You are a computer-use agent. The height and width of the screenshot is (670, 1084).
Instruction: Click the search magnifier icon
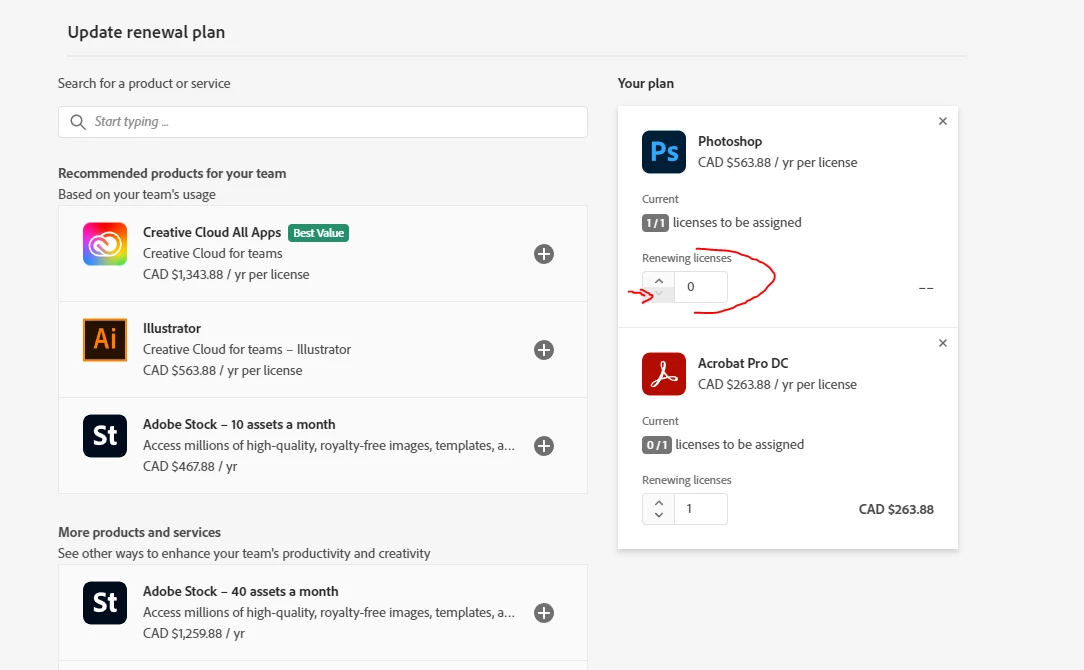pyautogui.click(x=78, y=122)
